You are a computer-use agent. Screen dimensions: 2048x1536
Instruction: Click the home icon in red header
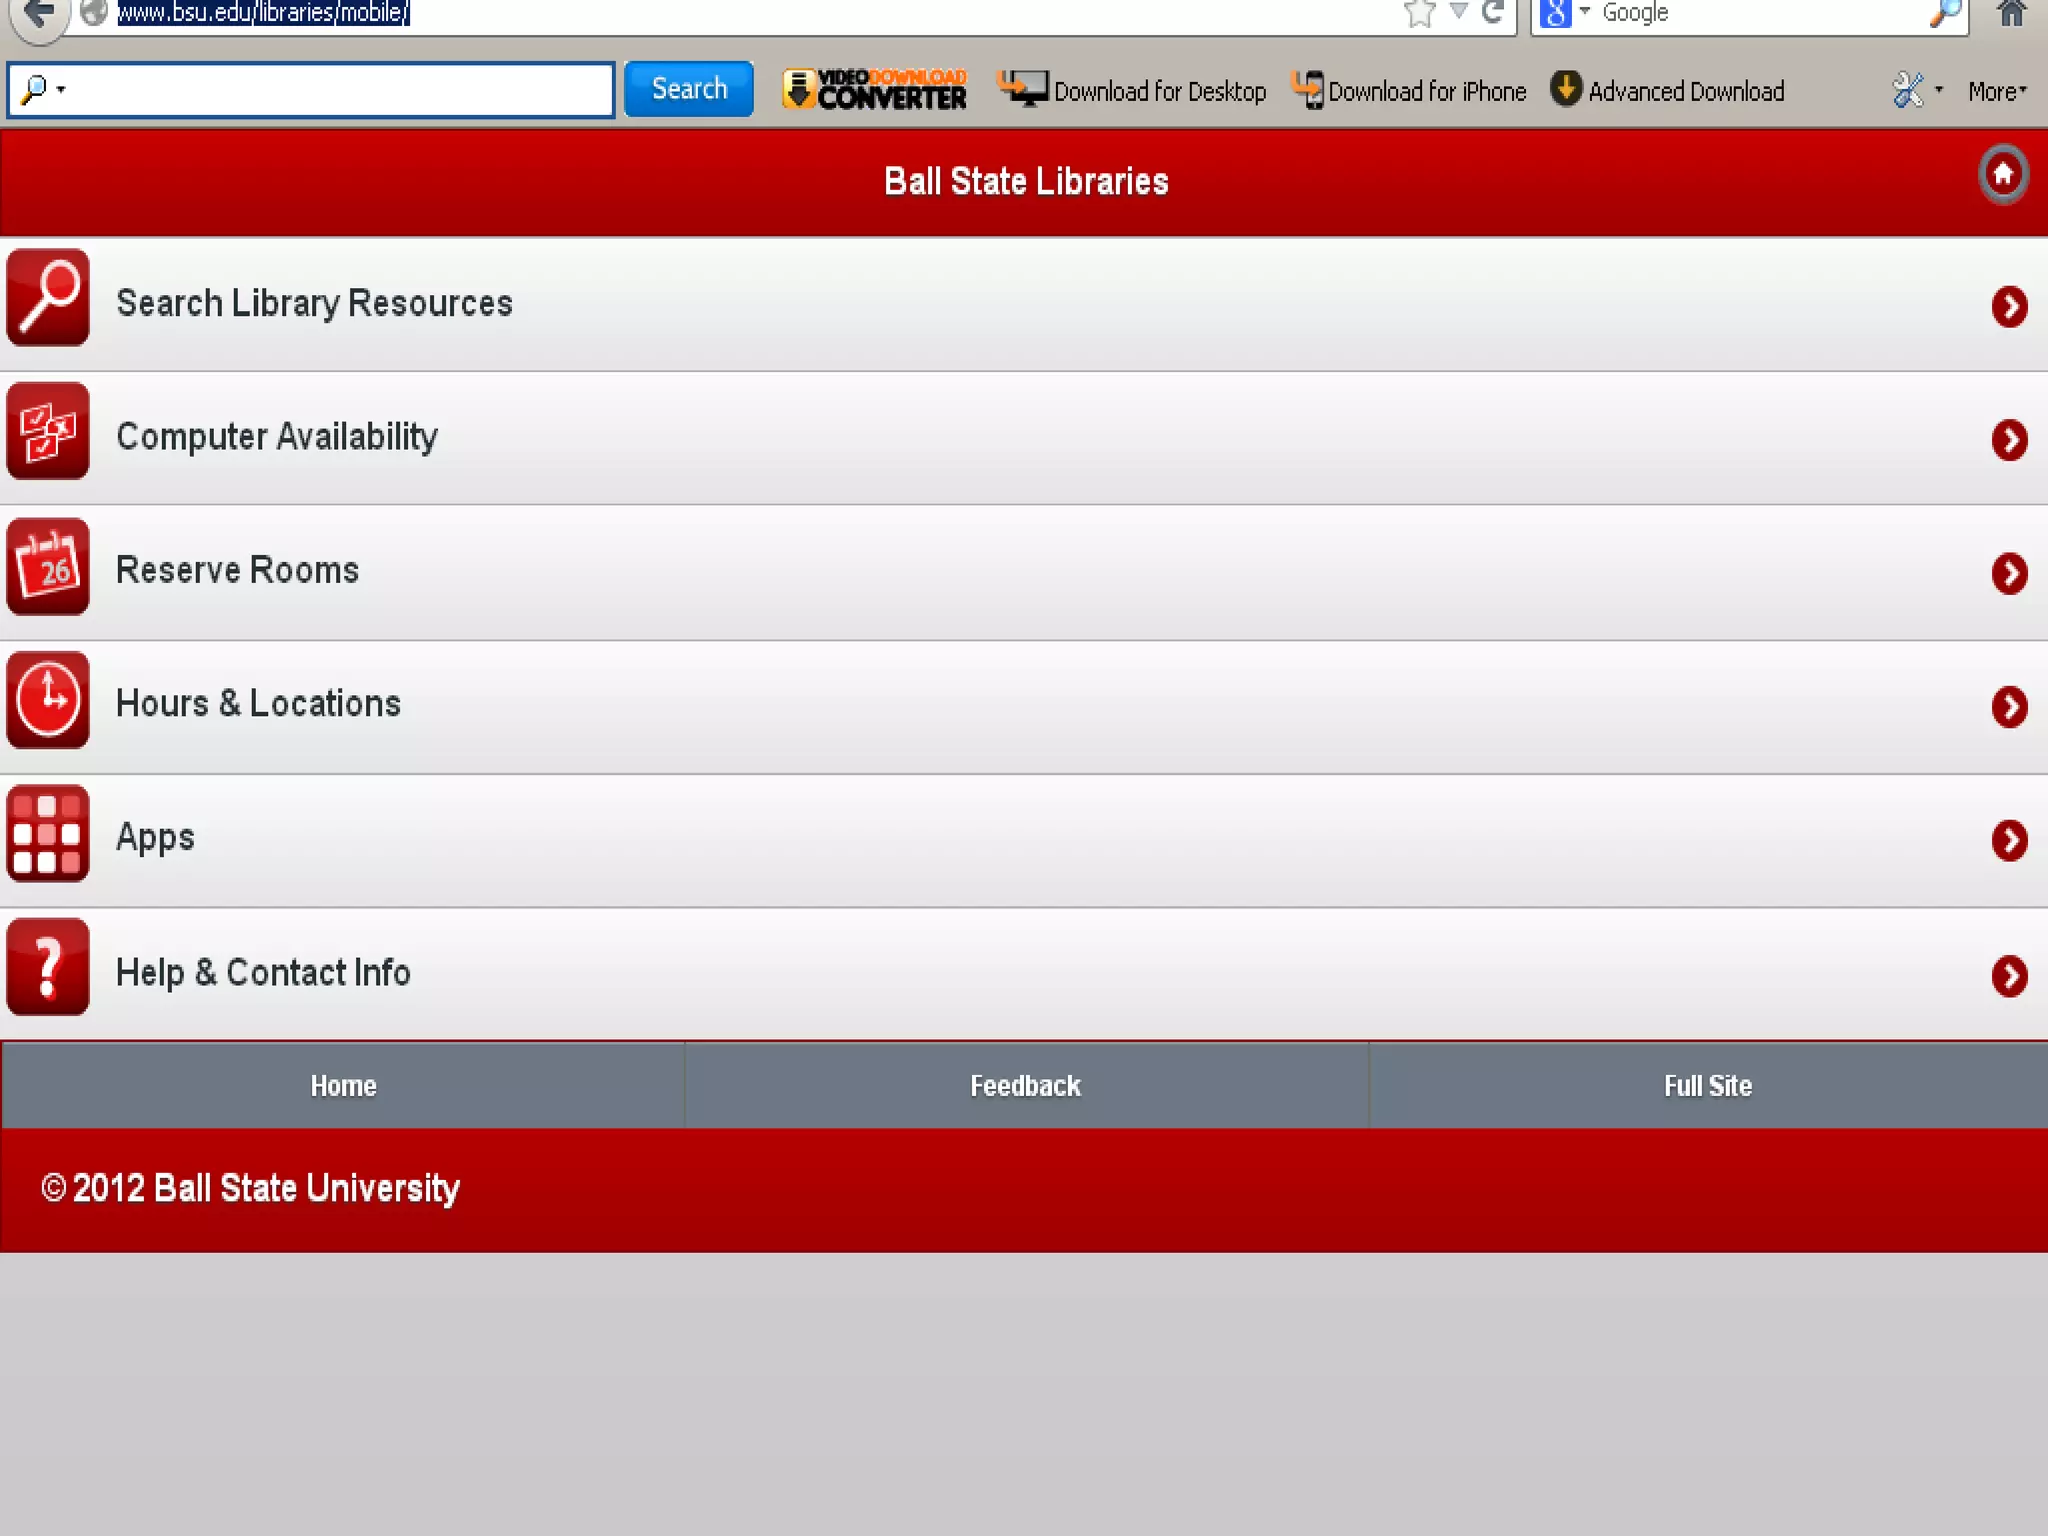click(2003, 175)
